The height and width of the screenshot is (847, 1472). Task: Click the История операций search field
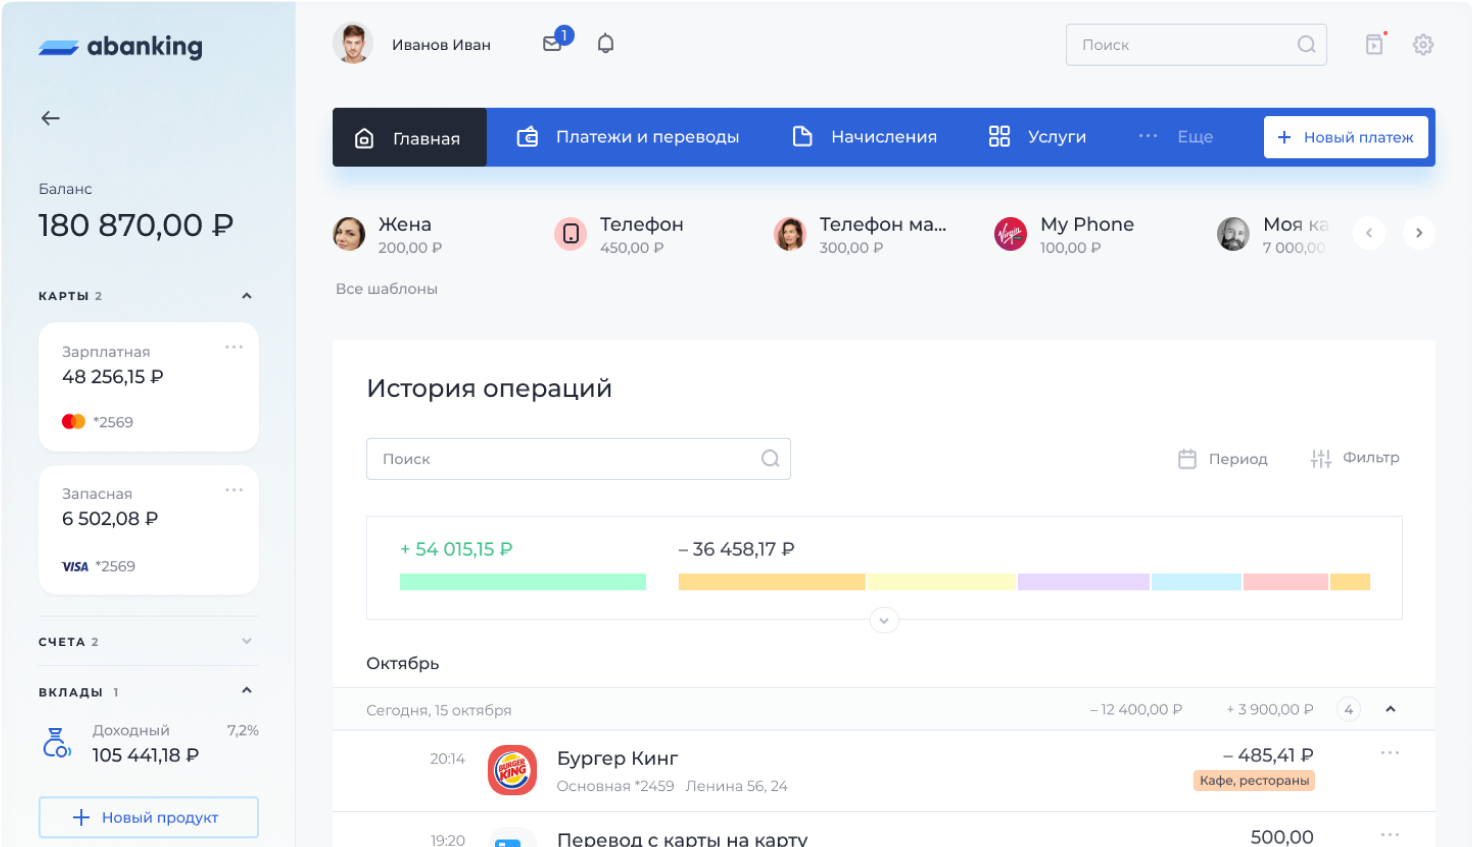(x=565, y=459)
